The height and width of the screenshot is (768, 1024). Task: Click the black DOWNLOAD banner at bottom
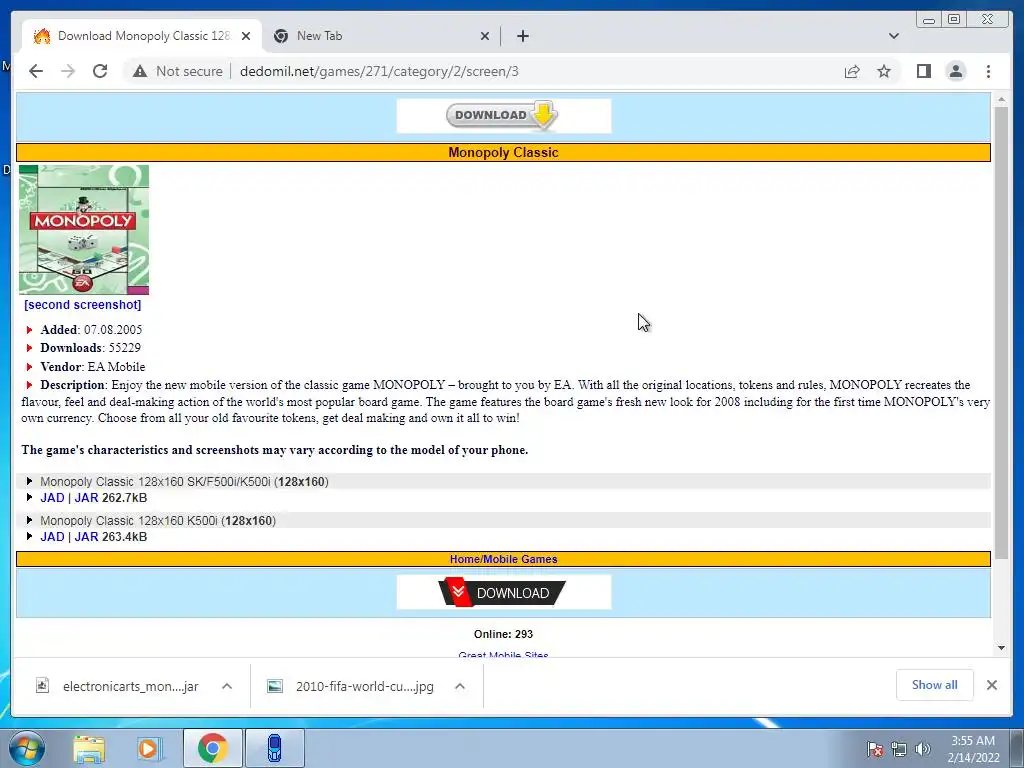point(504,592)
